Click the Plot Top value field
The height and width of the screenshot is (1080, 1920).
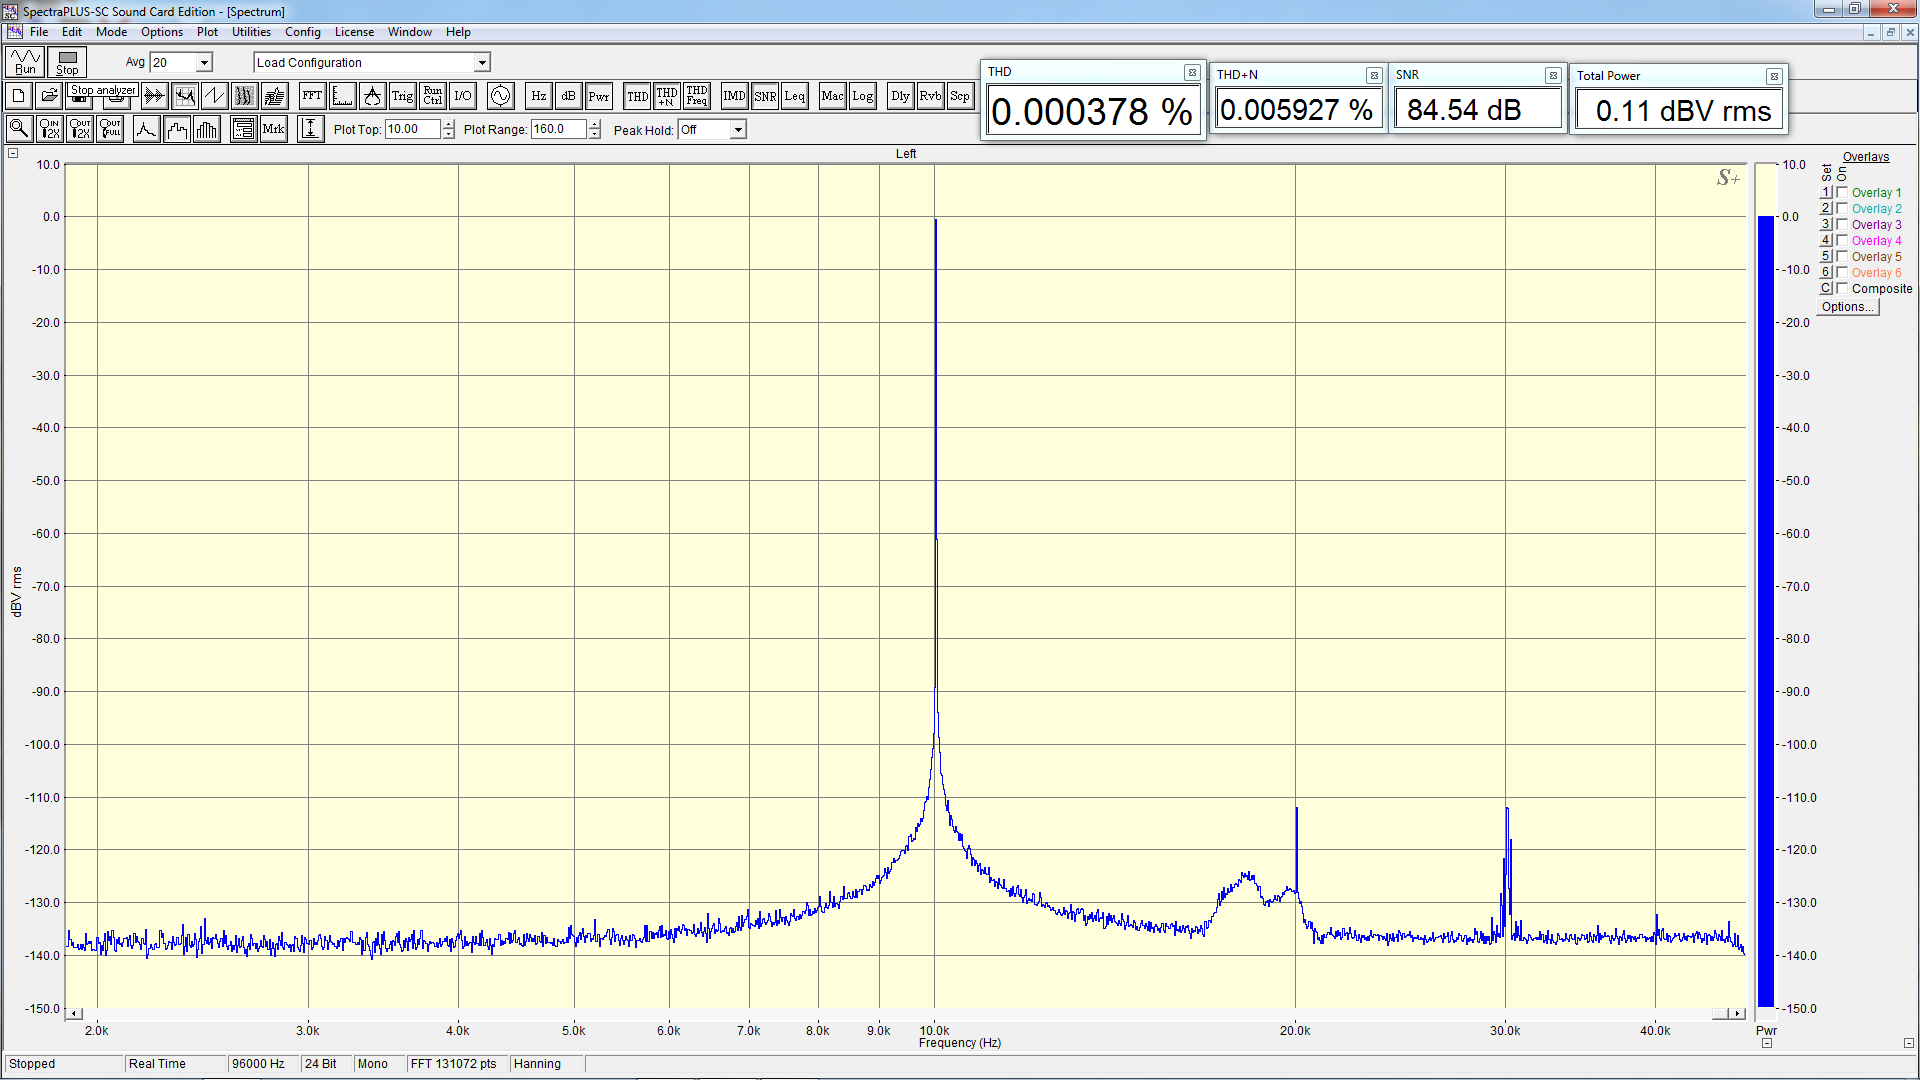[411, 129]
